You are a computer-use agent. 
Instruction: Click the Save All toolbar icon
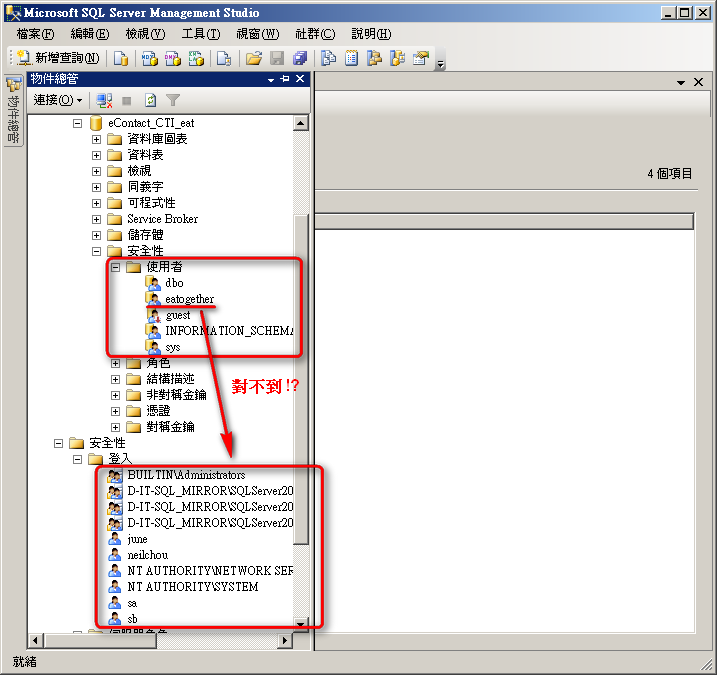(x=300, y=58)
